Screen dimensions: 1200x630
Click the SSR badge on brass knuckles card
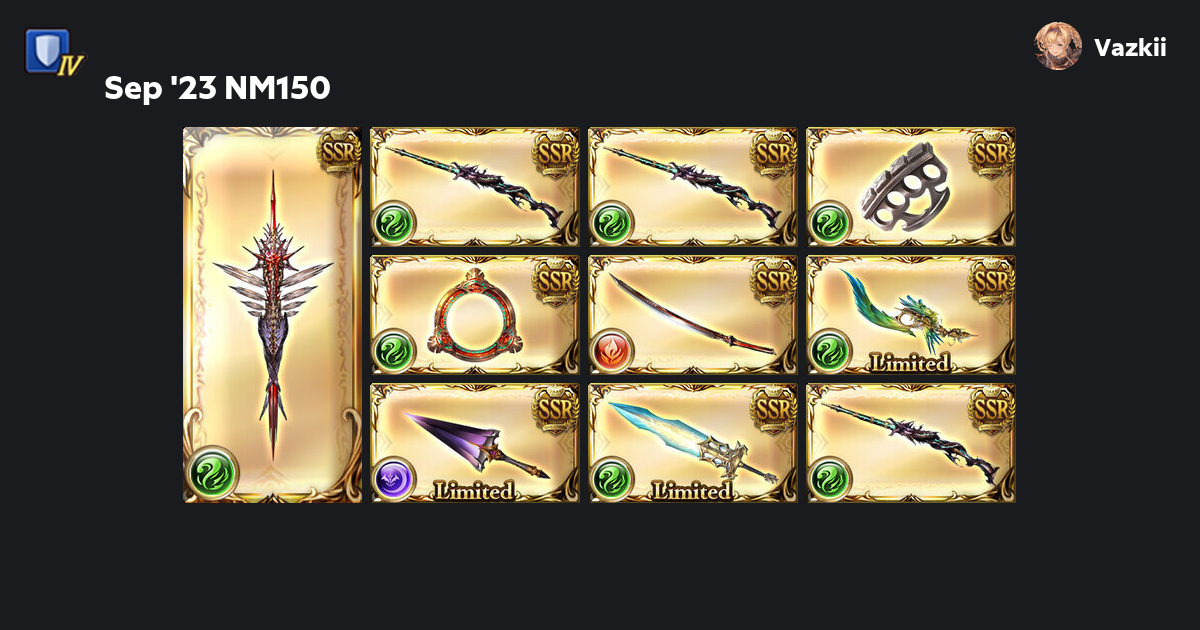992,153
